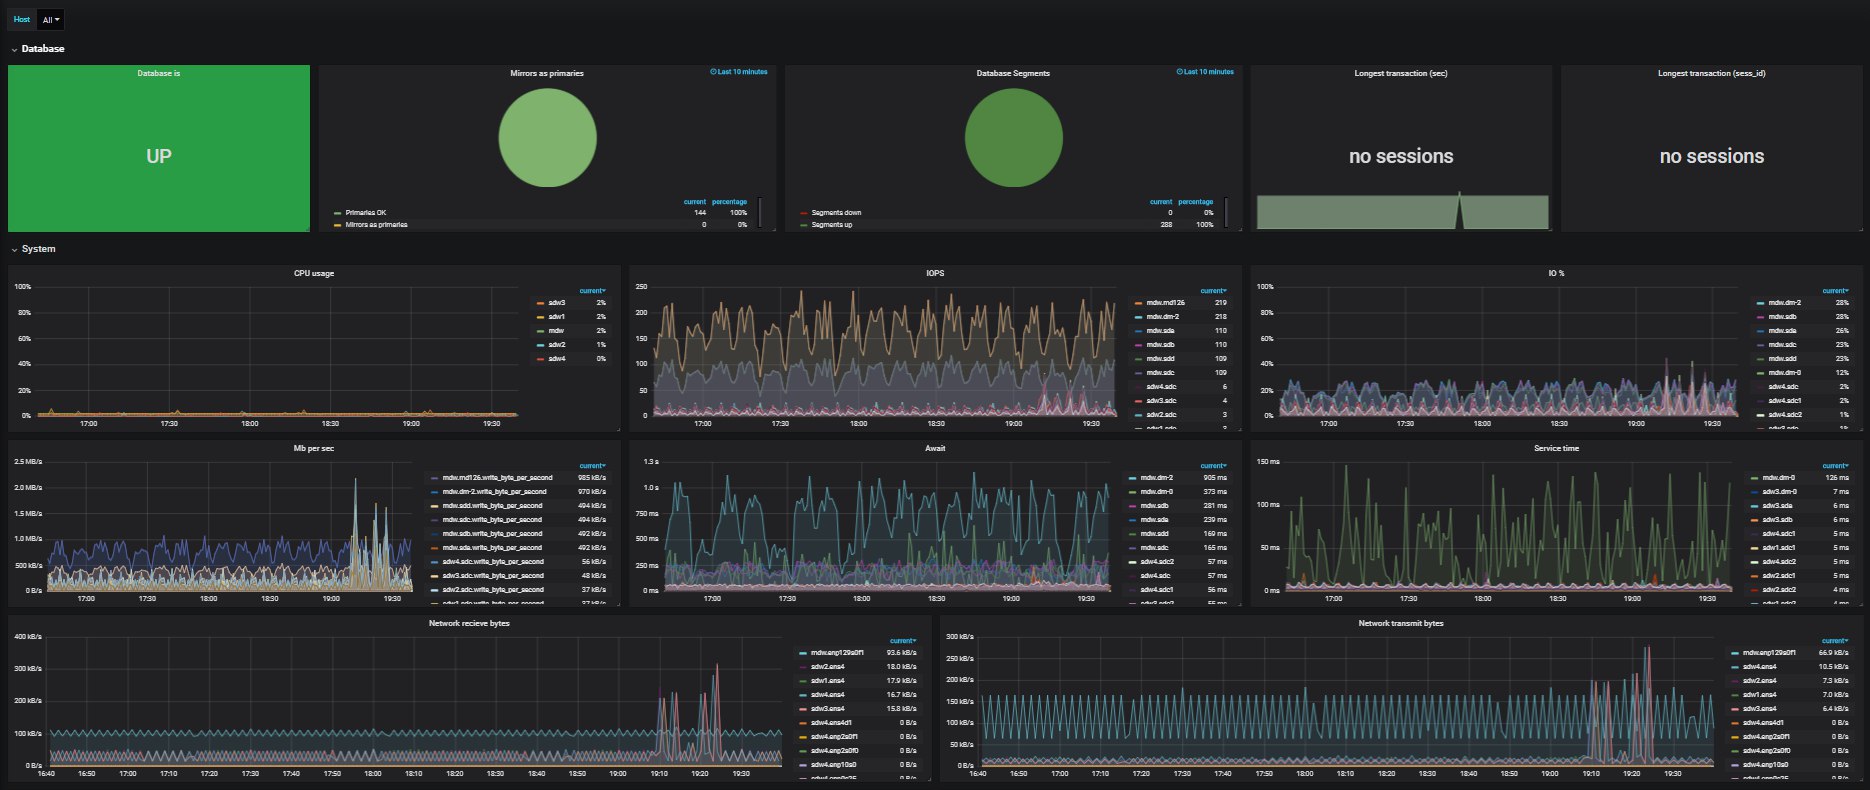Click the Mb per sec panel title
The image size is (1870, 790).
point(314,448)
